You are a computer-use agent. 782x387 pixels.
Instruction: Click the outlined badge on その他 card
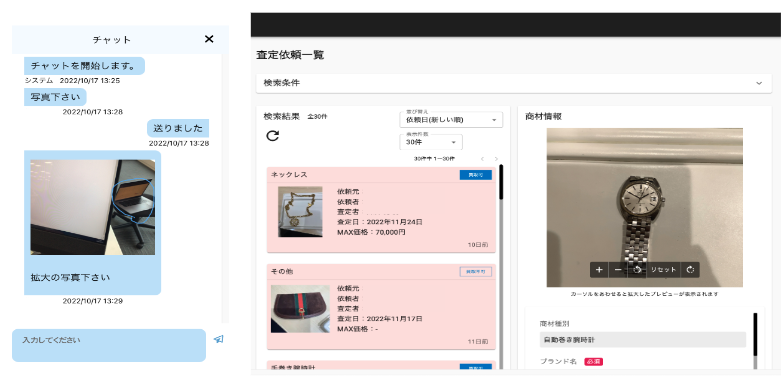pyautogui.click(x=476, y=272)
